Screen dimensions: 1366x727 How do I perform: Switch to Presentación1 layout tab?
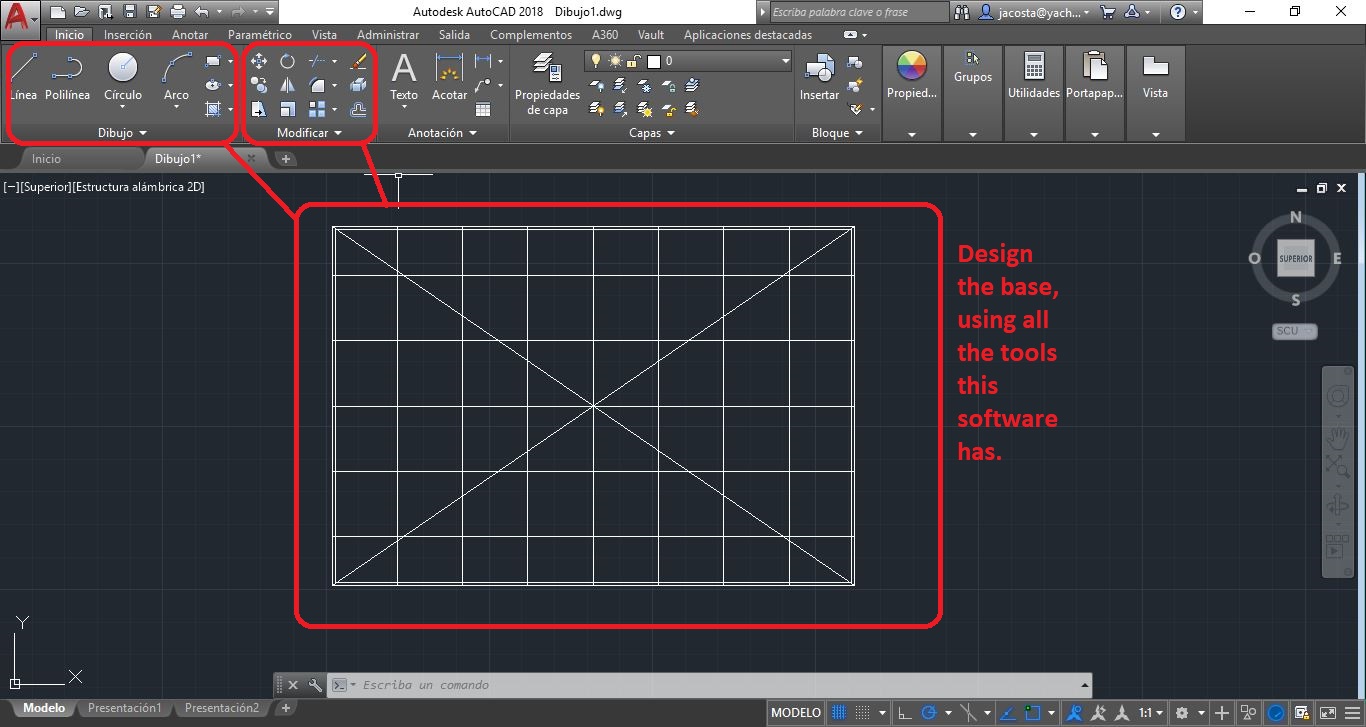pos(124,708)
